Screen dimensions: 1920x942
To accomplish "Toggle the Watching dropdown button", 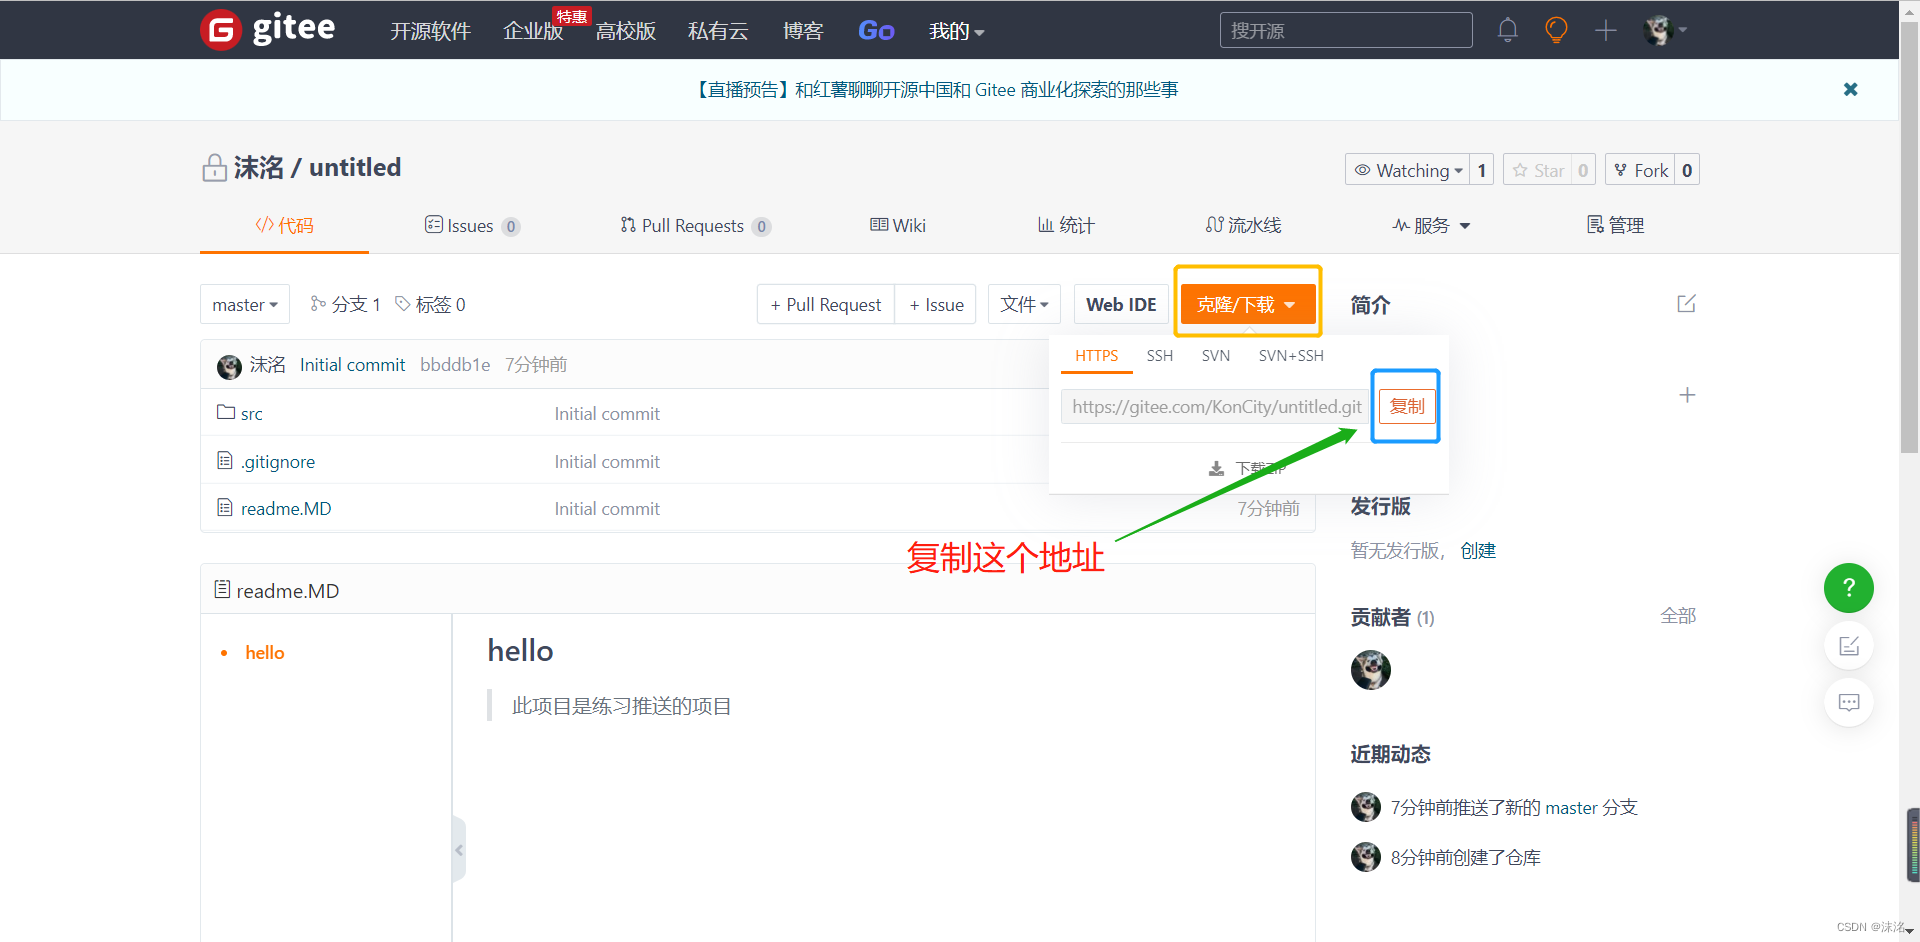I will [1409, 170].
